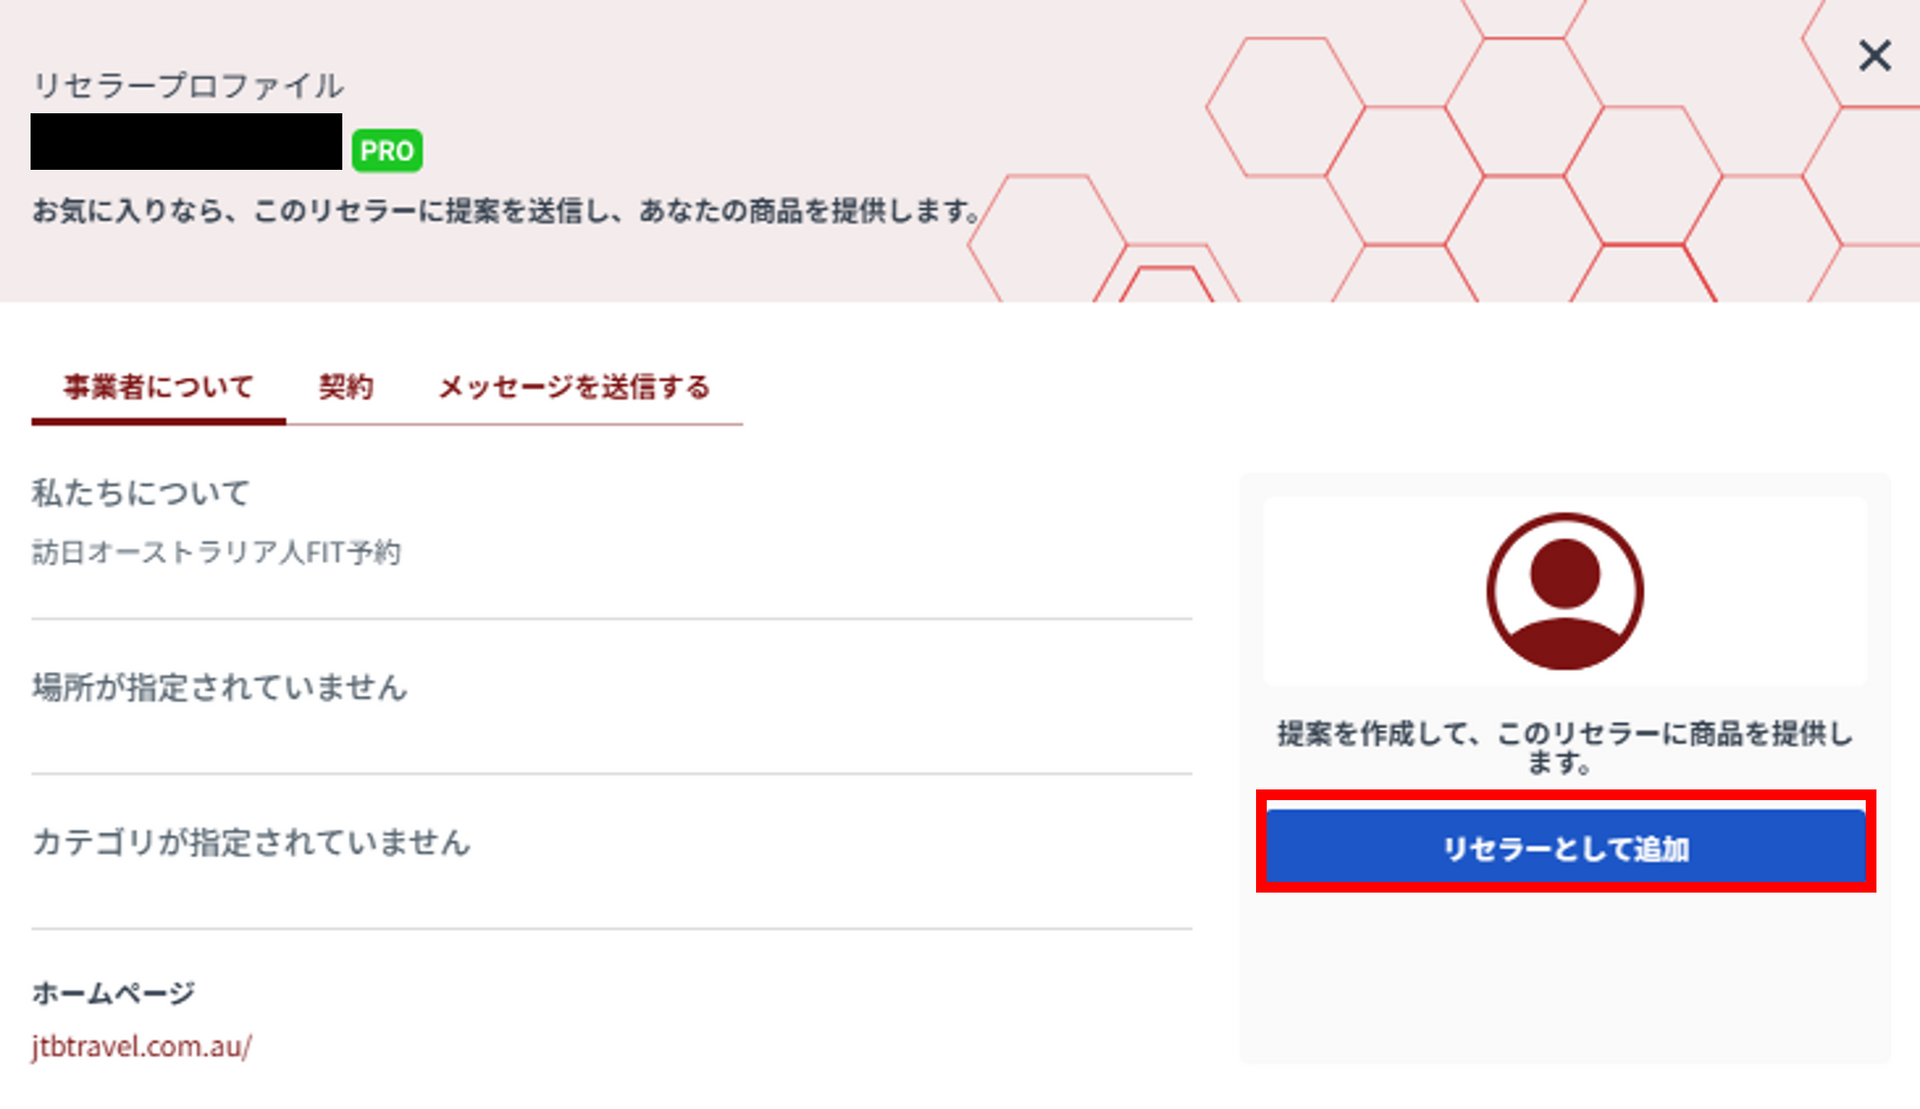Select the メッセージを送信する tab
The height and width of the screenshot is (1109, 1920).
pos(573,387)
